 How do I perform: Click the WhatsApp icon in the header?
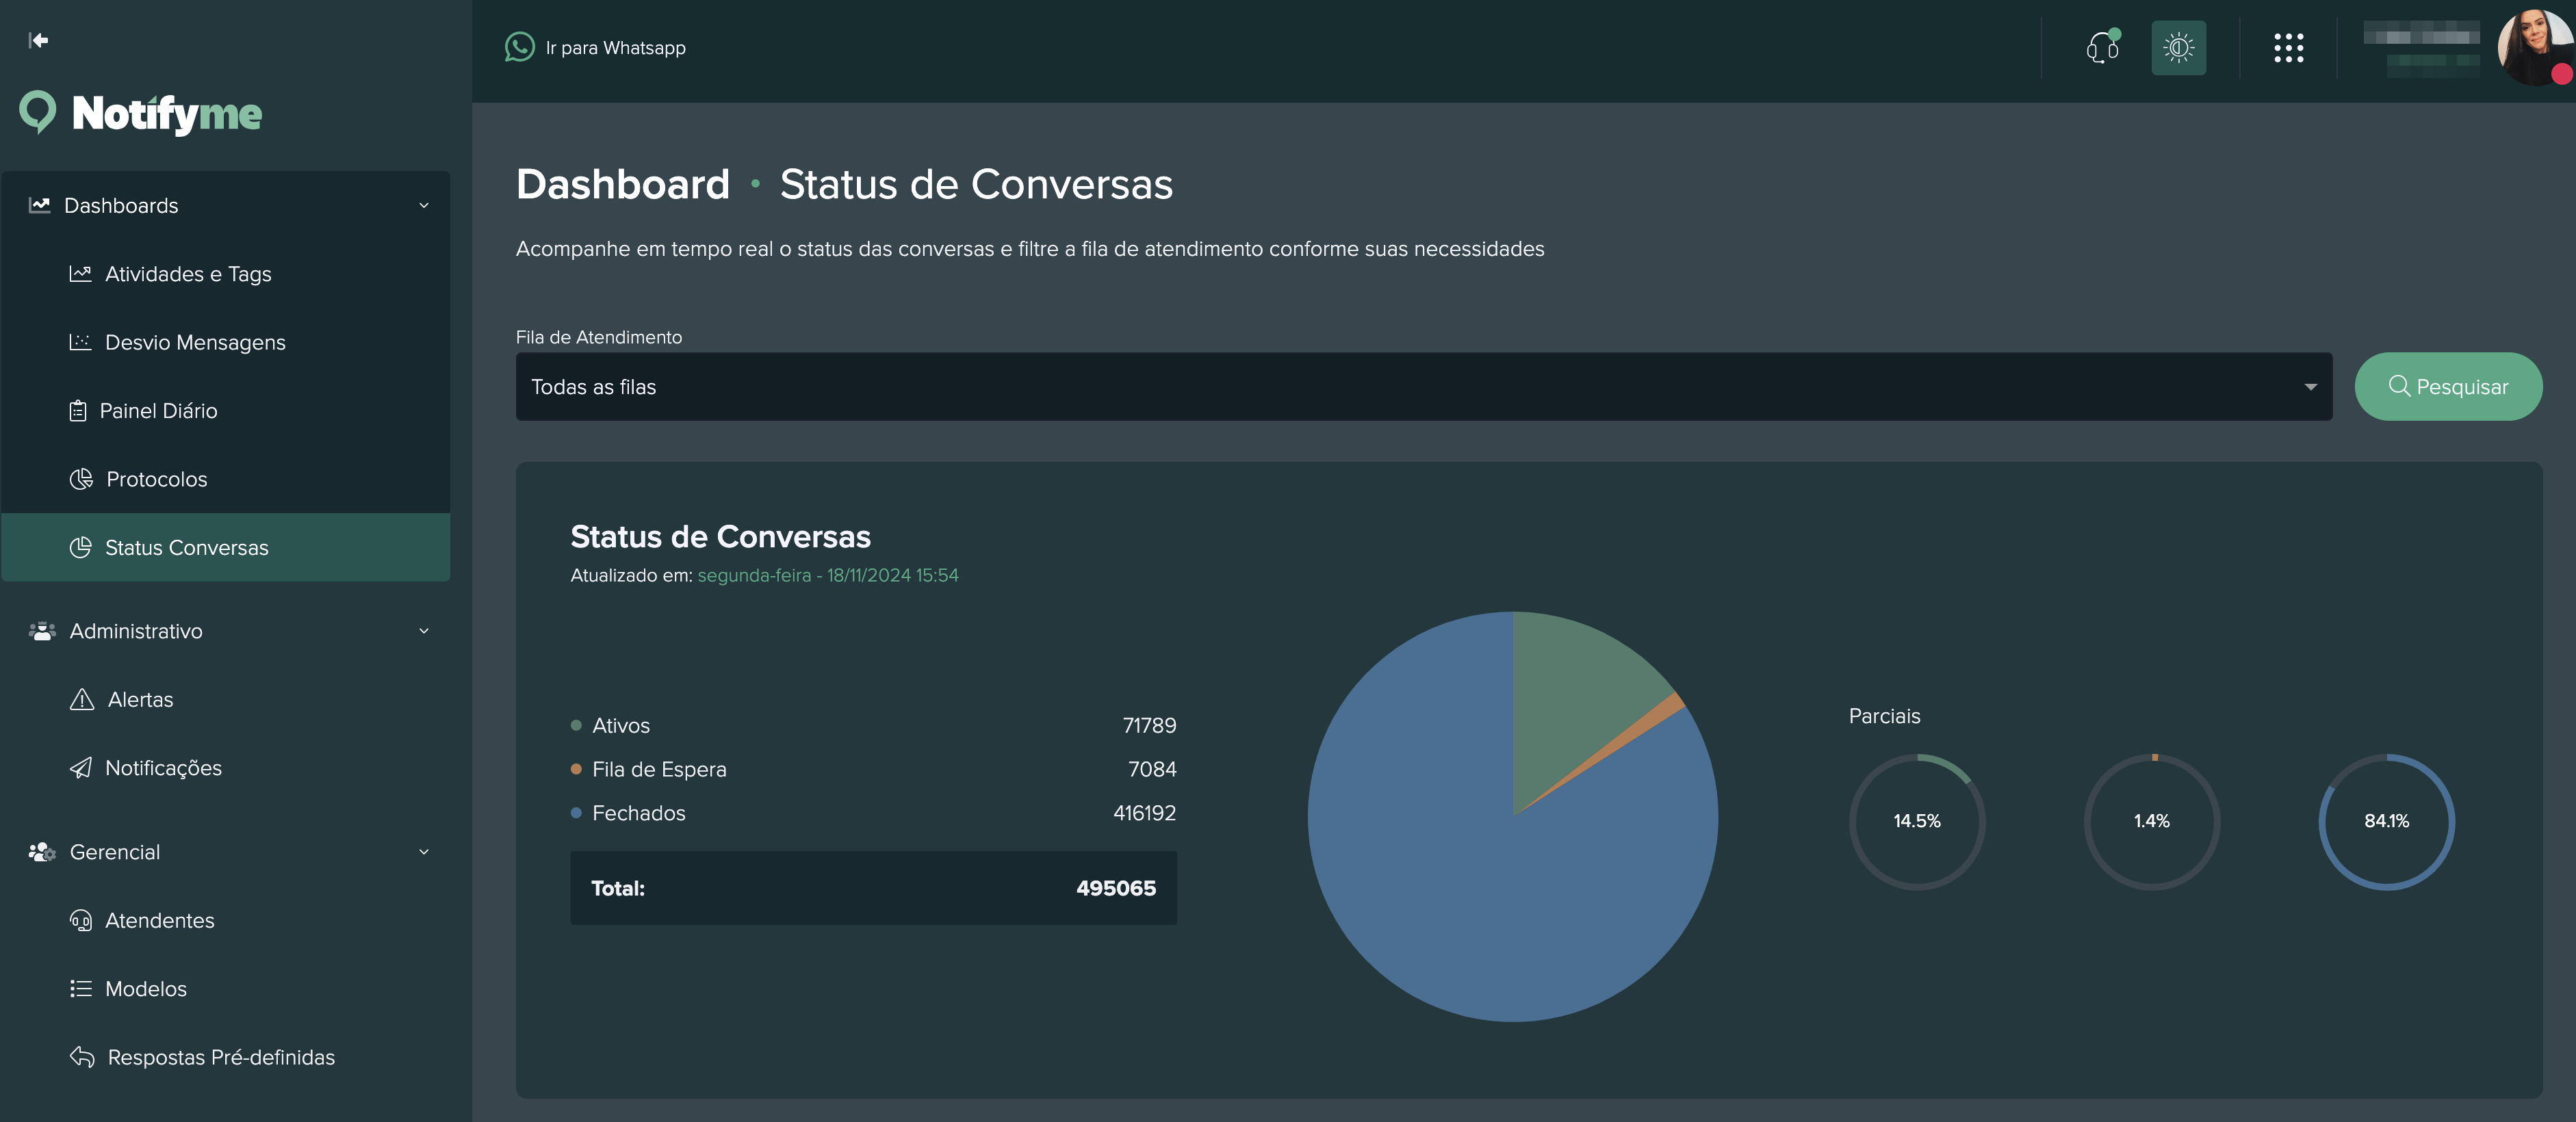[x=520, y=47]
